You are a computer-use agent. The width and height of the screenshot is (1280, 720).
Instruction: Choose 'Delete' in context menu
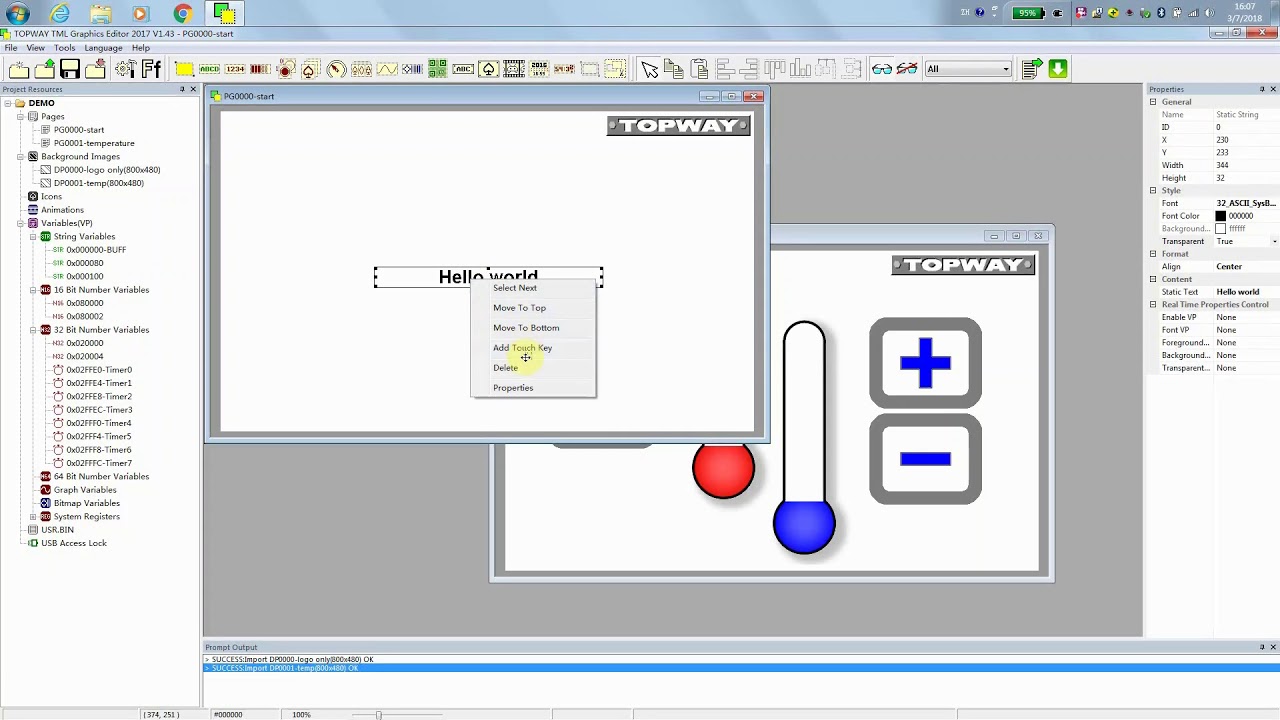coord(505,368)
